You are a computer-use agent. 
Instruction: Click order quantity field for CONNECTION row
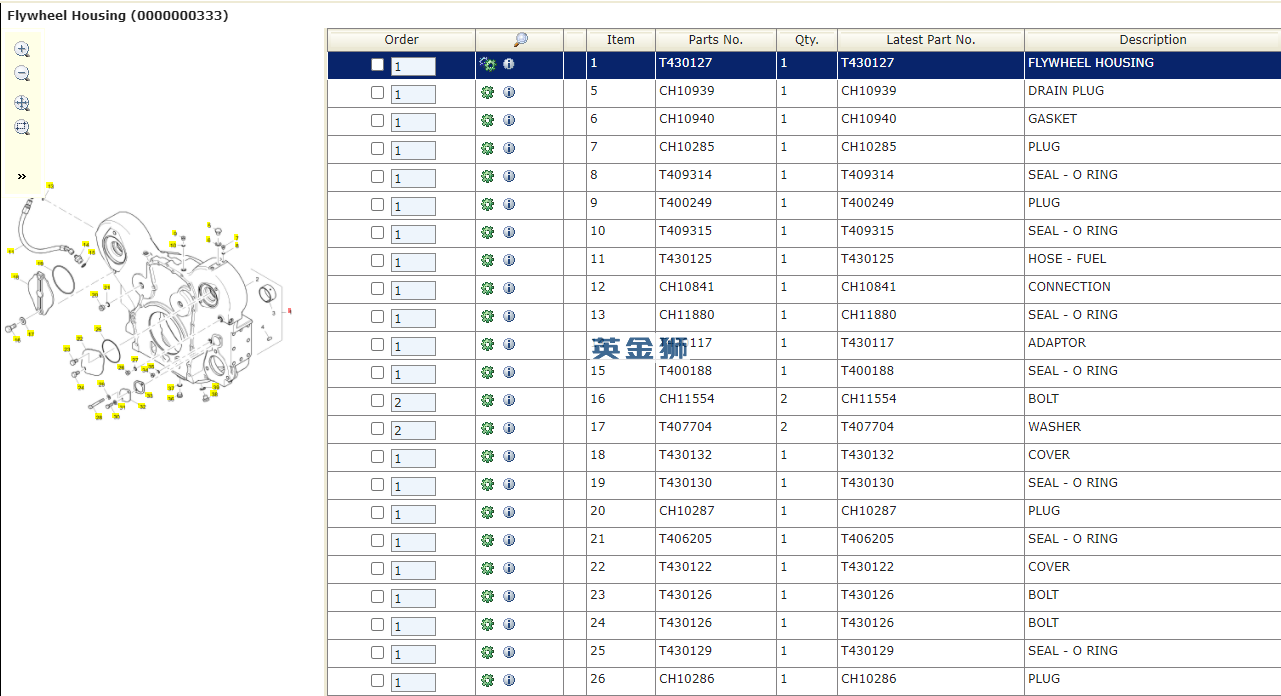coord(413,290)
